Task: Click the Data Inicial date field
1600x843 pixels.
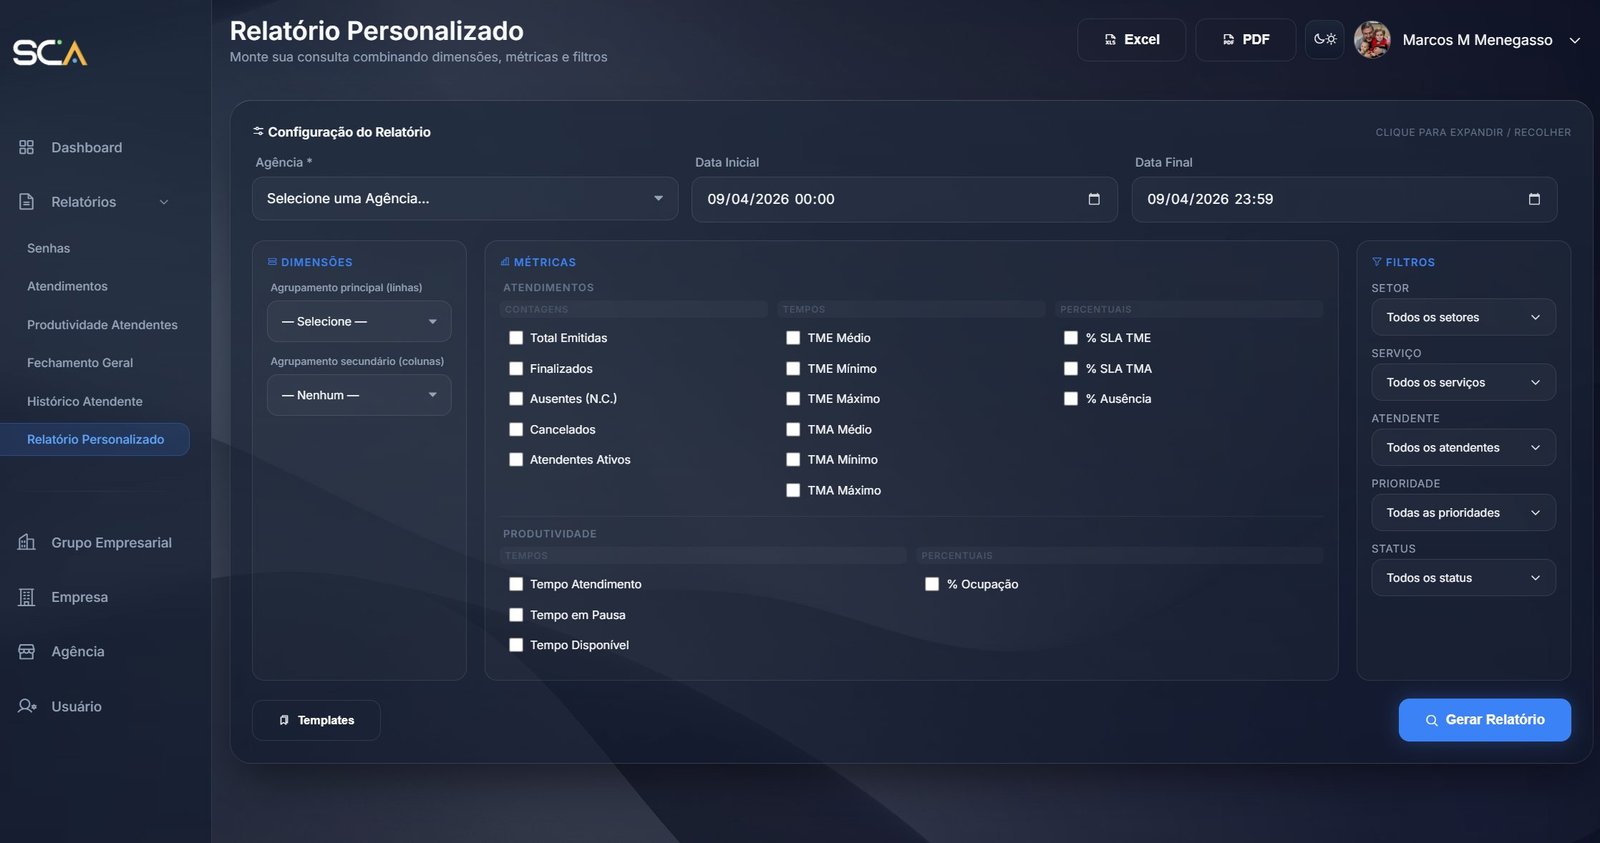Action: tap(904, 199)
